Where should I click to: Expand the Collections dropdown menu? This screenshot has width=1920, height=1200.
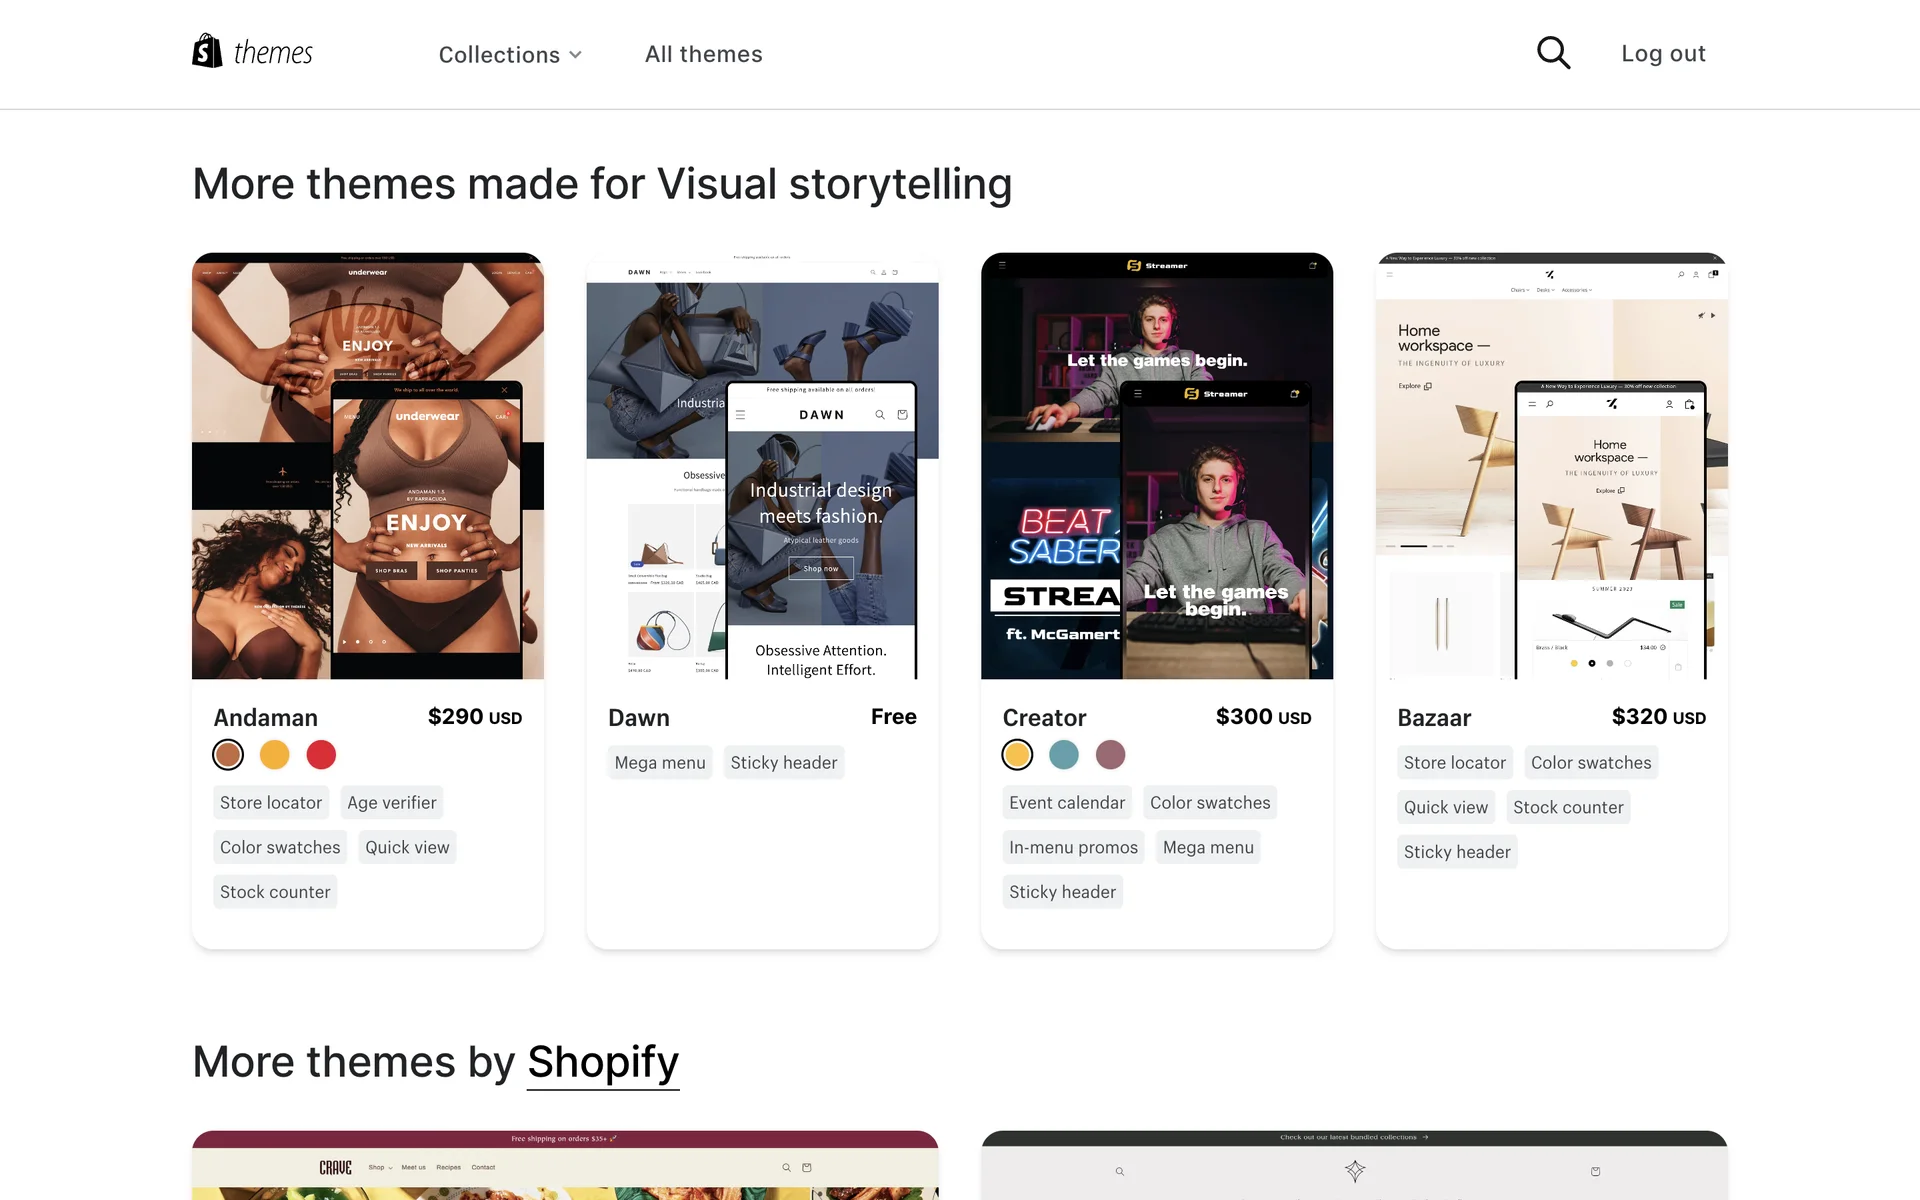click(x=510, y=55)
